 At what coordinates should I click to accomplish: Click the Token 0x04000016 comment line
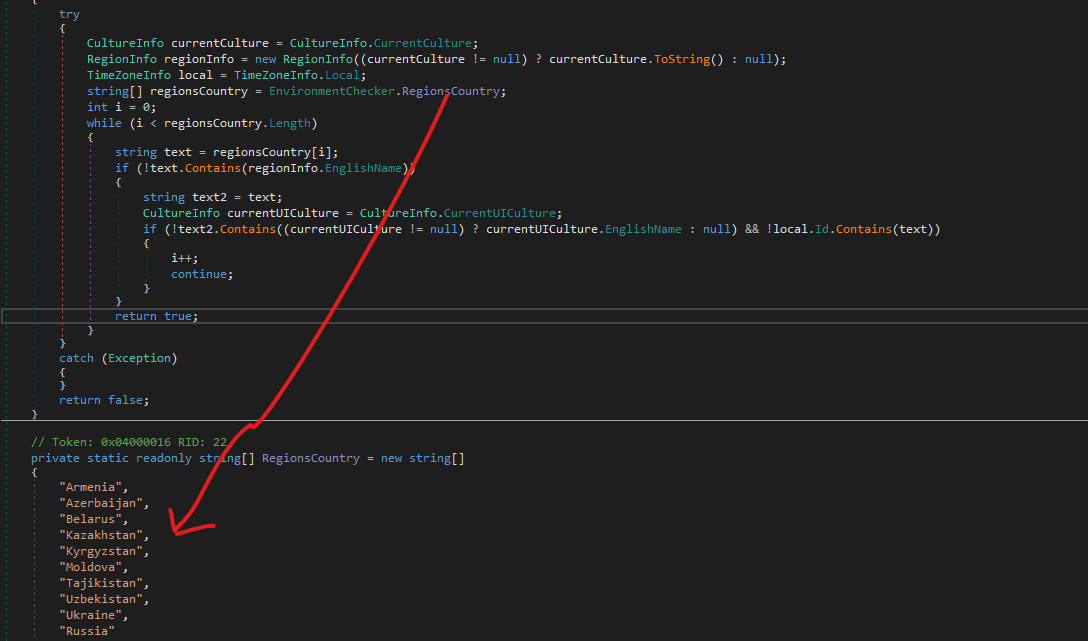129,441
